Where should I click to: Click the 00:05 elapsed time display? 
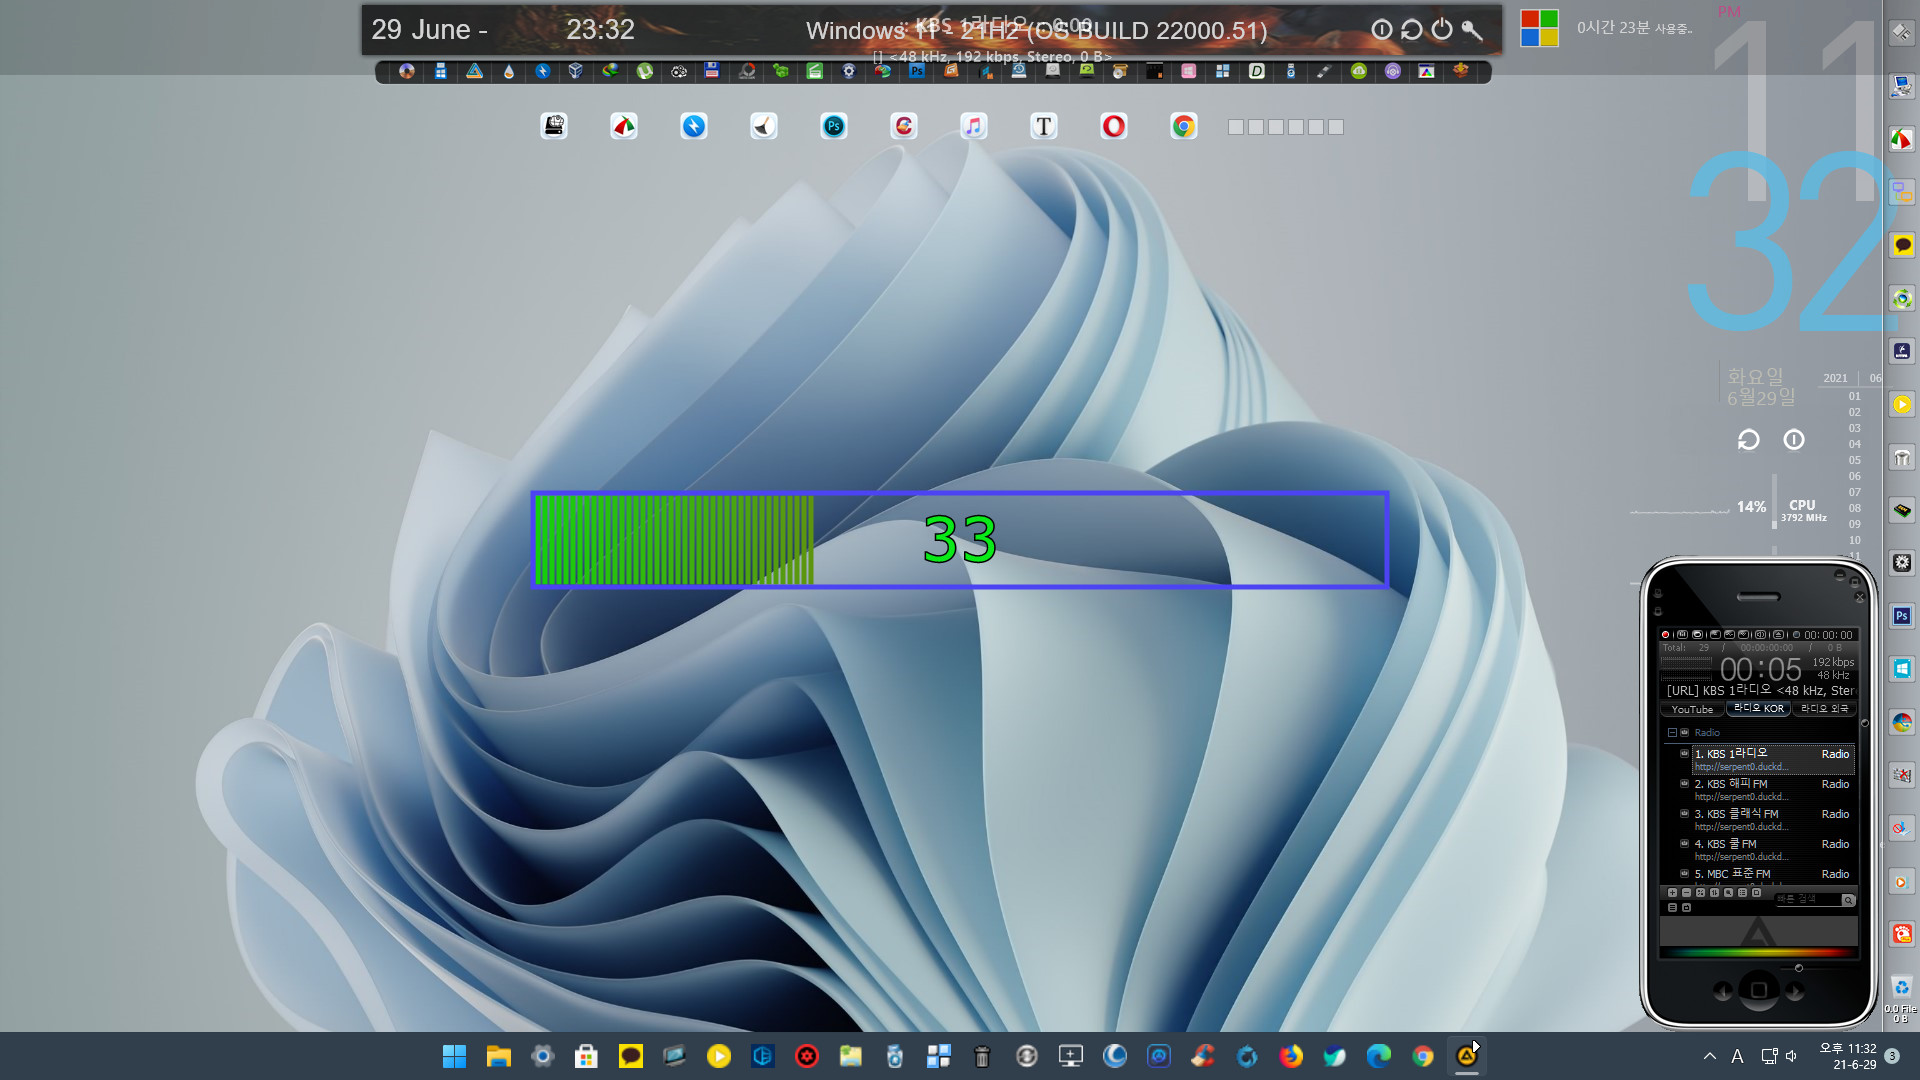(x=1760, y=669)
